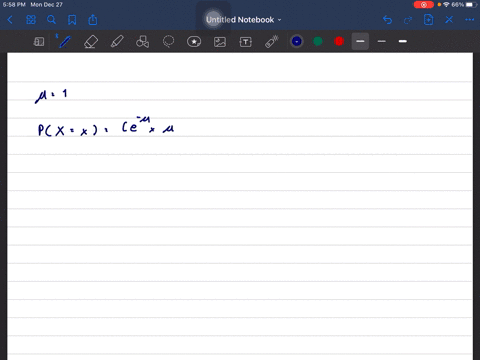Choose the green pen color
Image resolution: width=480 pixels, height=360 pixels.
(x=318, y=41)
